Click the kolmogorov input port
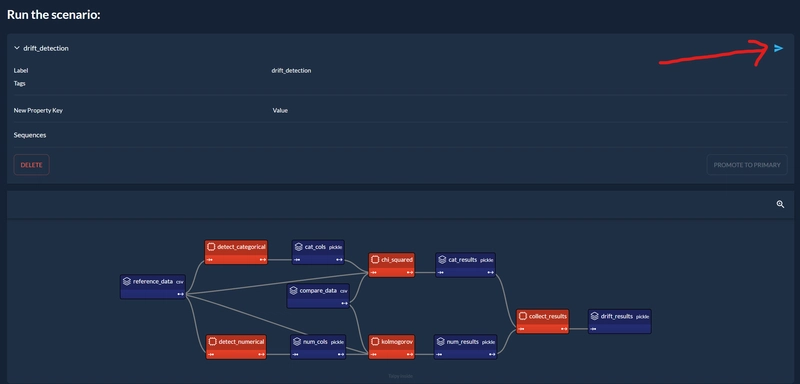Viewport: 800px width, 384px height. (x=374, y=354)
